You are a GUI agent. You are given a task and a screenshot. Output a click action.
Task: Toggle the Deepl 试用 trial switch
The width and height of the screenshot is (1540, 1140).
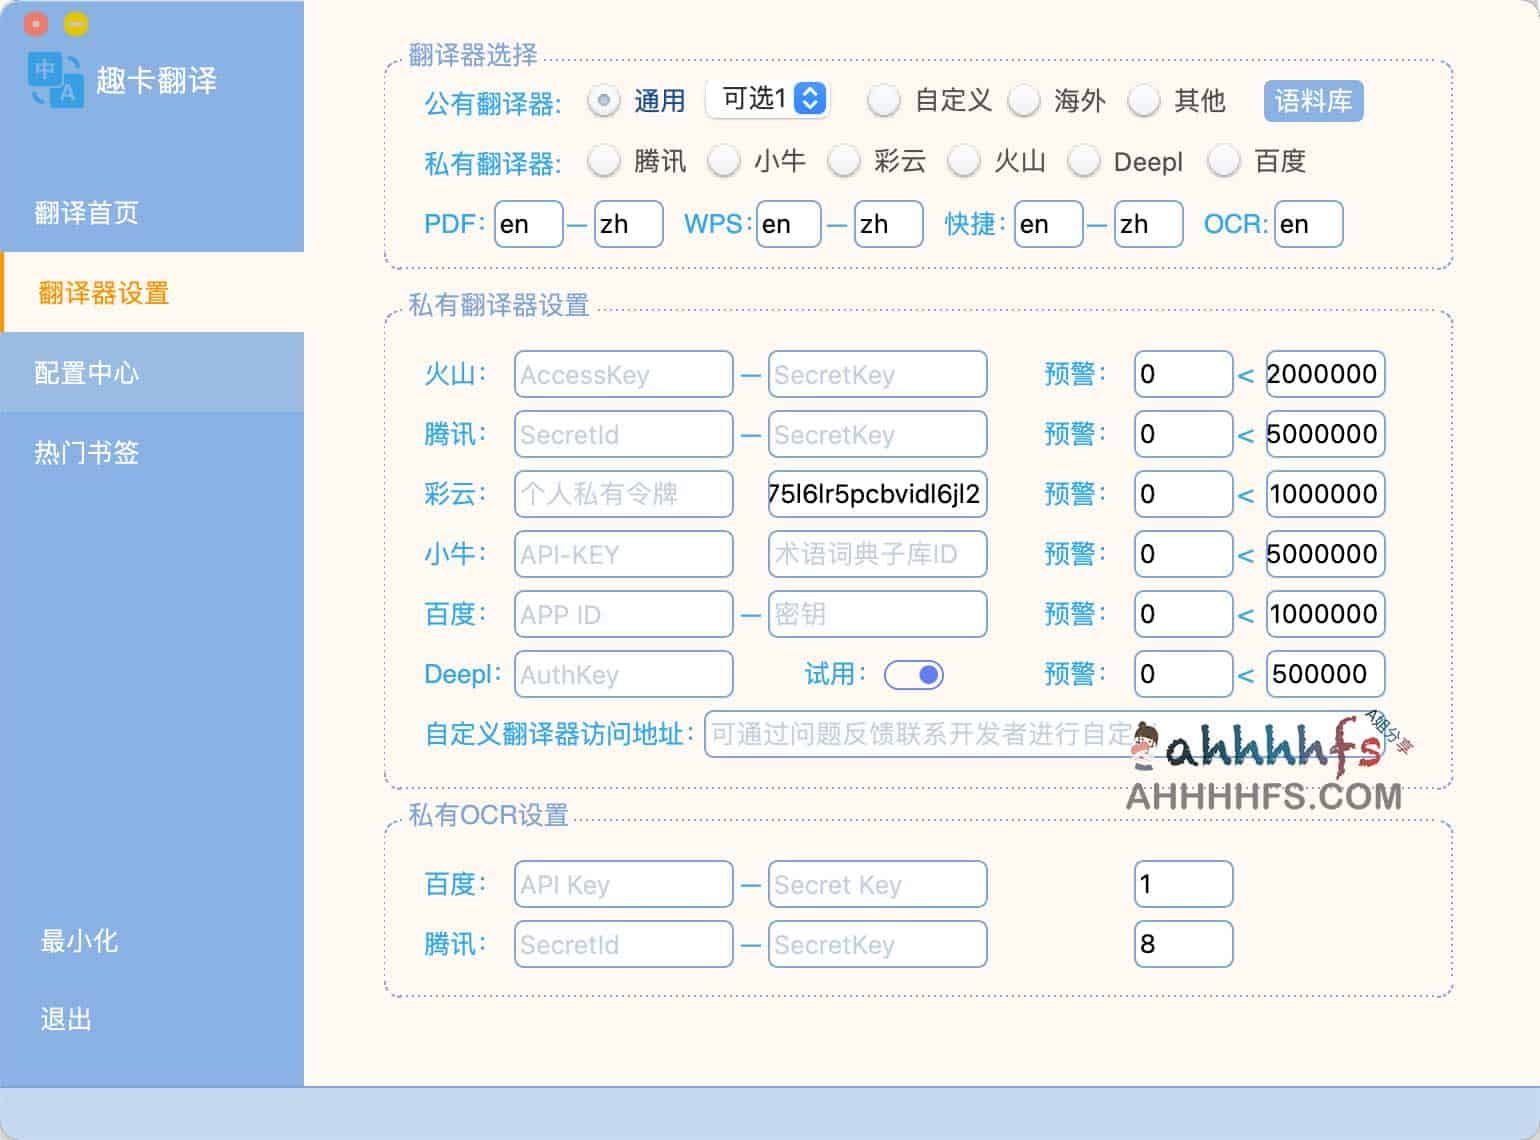912,675
